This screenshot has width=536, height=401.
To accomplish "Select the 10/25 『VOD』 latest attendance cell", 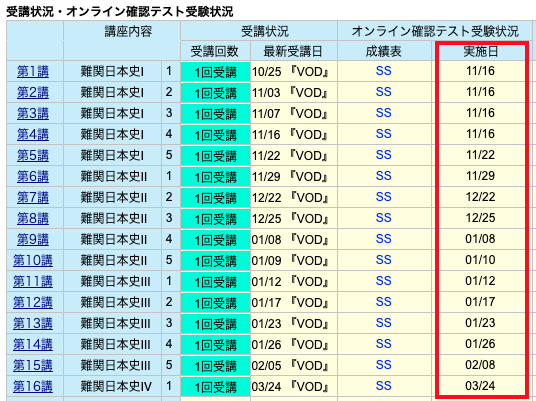I will [294, 71].
